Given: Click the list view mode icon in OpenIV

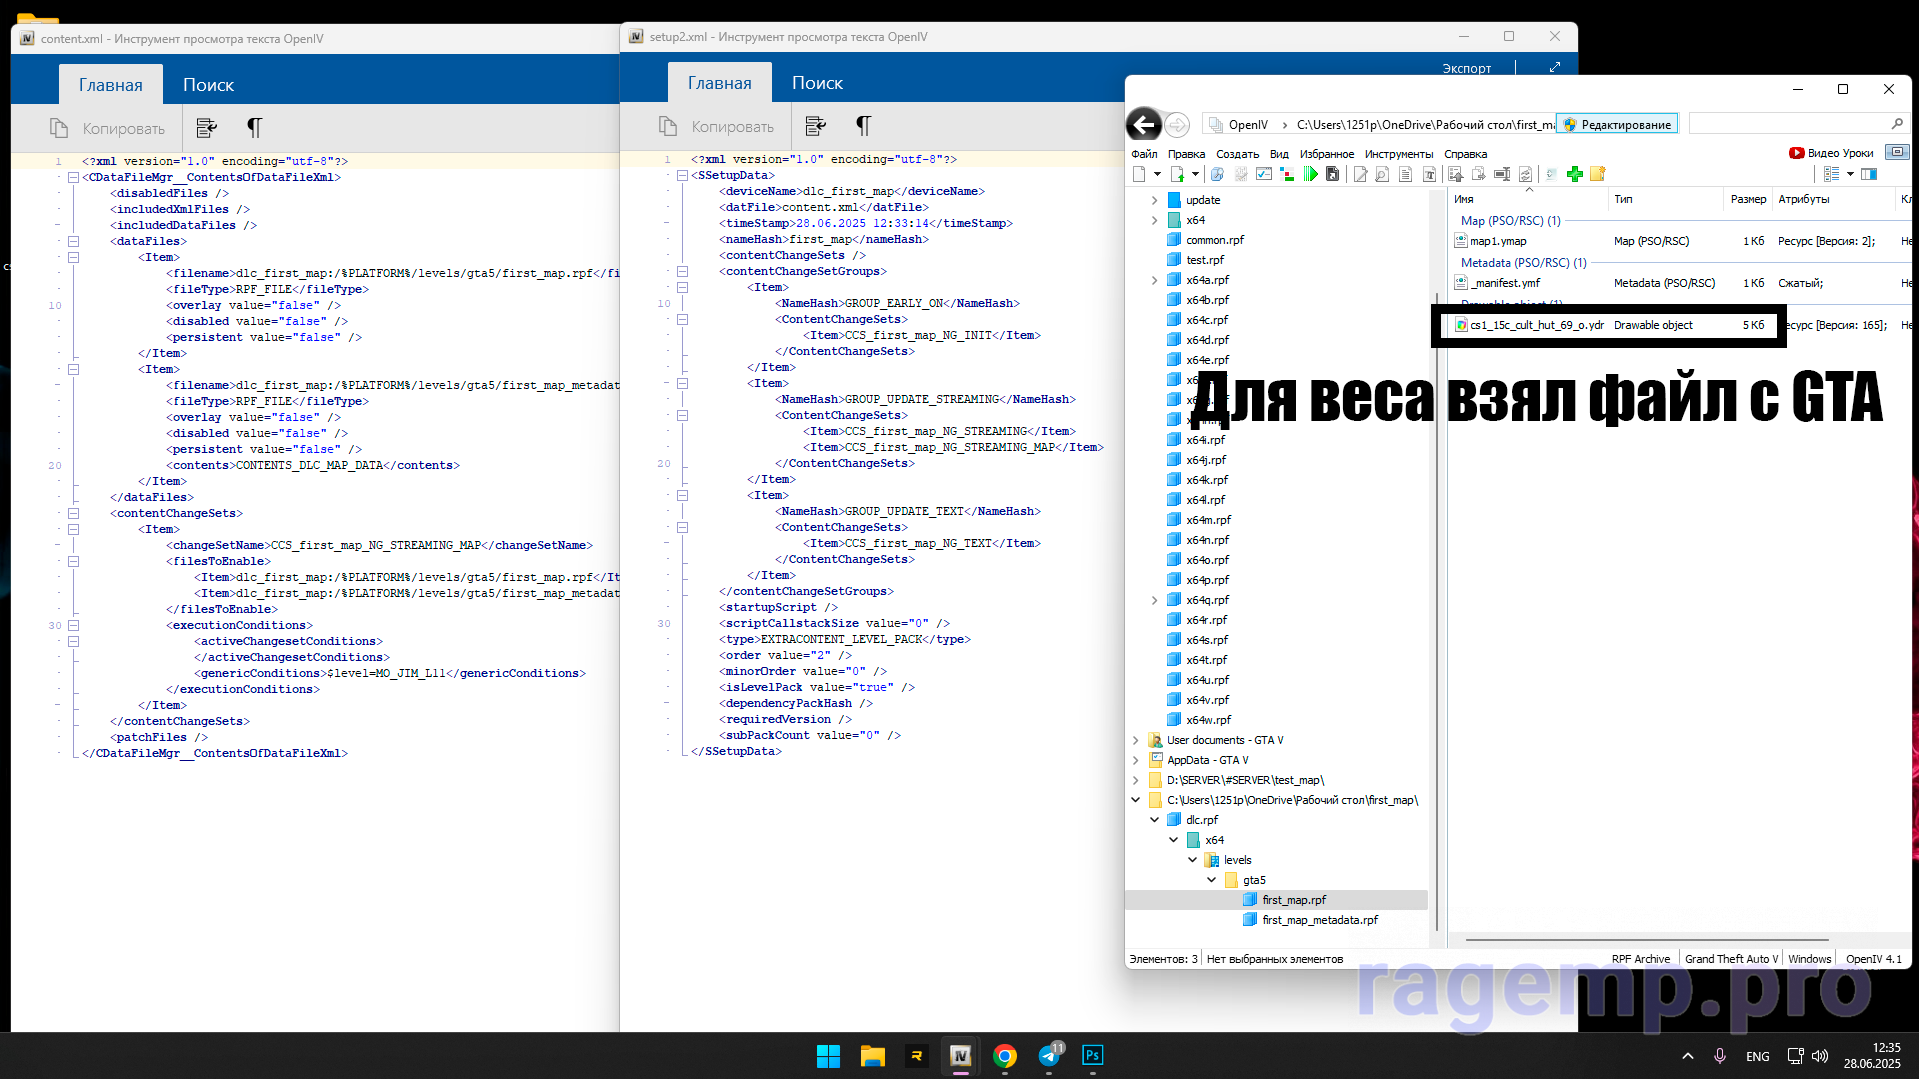Looking at the screenshot, I should (x=1832, y=174).
